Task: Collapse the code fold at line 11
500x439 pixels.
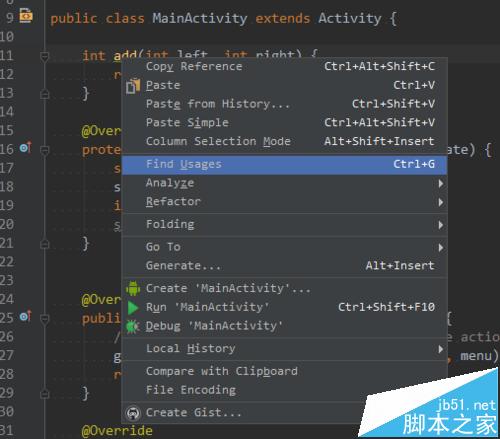Action: pos(44,56)
